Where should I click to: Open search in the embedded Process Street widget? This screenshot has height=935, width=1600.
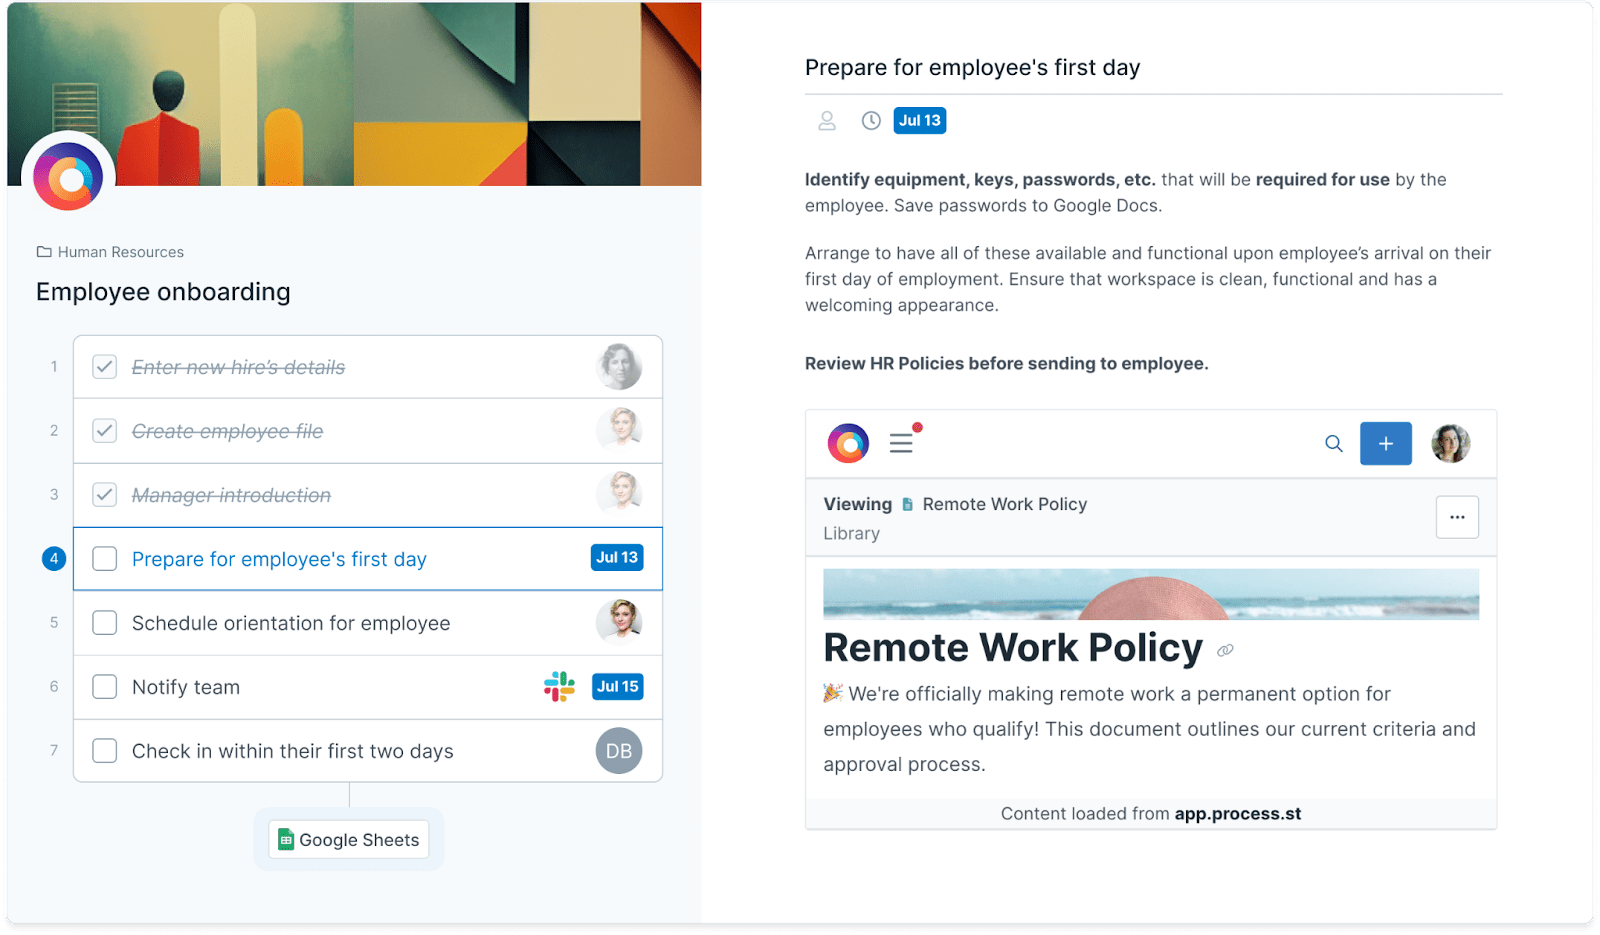pyautogui.click(x=1333, y=443)
